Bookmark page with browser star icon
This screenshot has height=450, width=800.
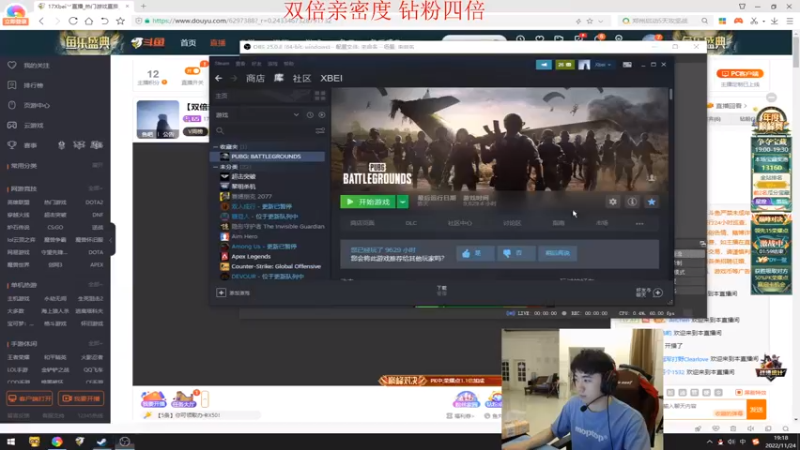(x=120, y=21)
